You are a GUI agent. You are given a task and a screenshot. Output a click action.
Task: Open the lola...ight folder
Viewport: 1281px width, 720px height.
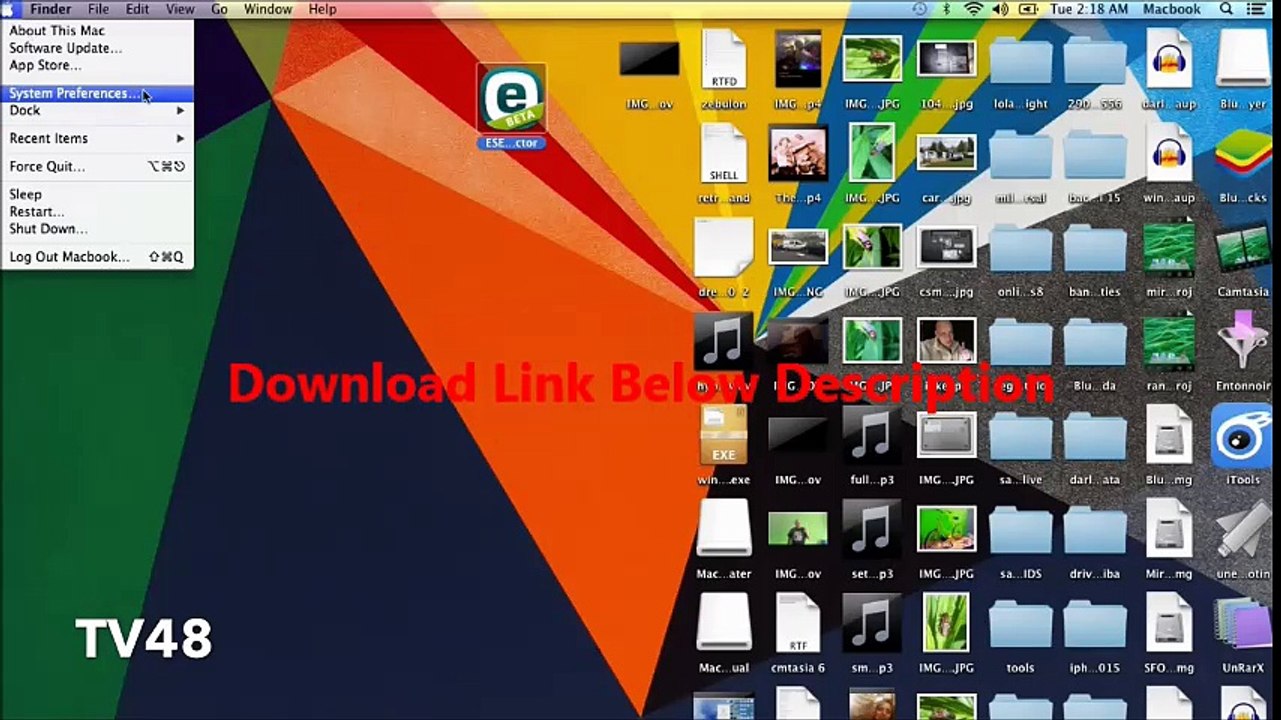tap(1021, 62)
